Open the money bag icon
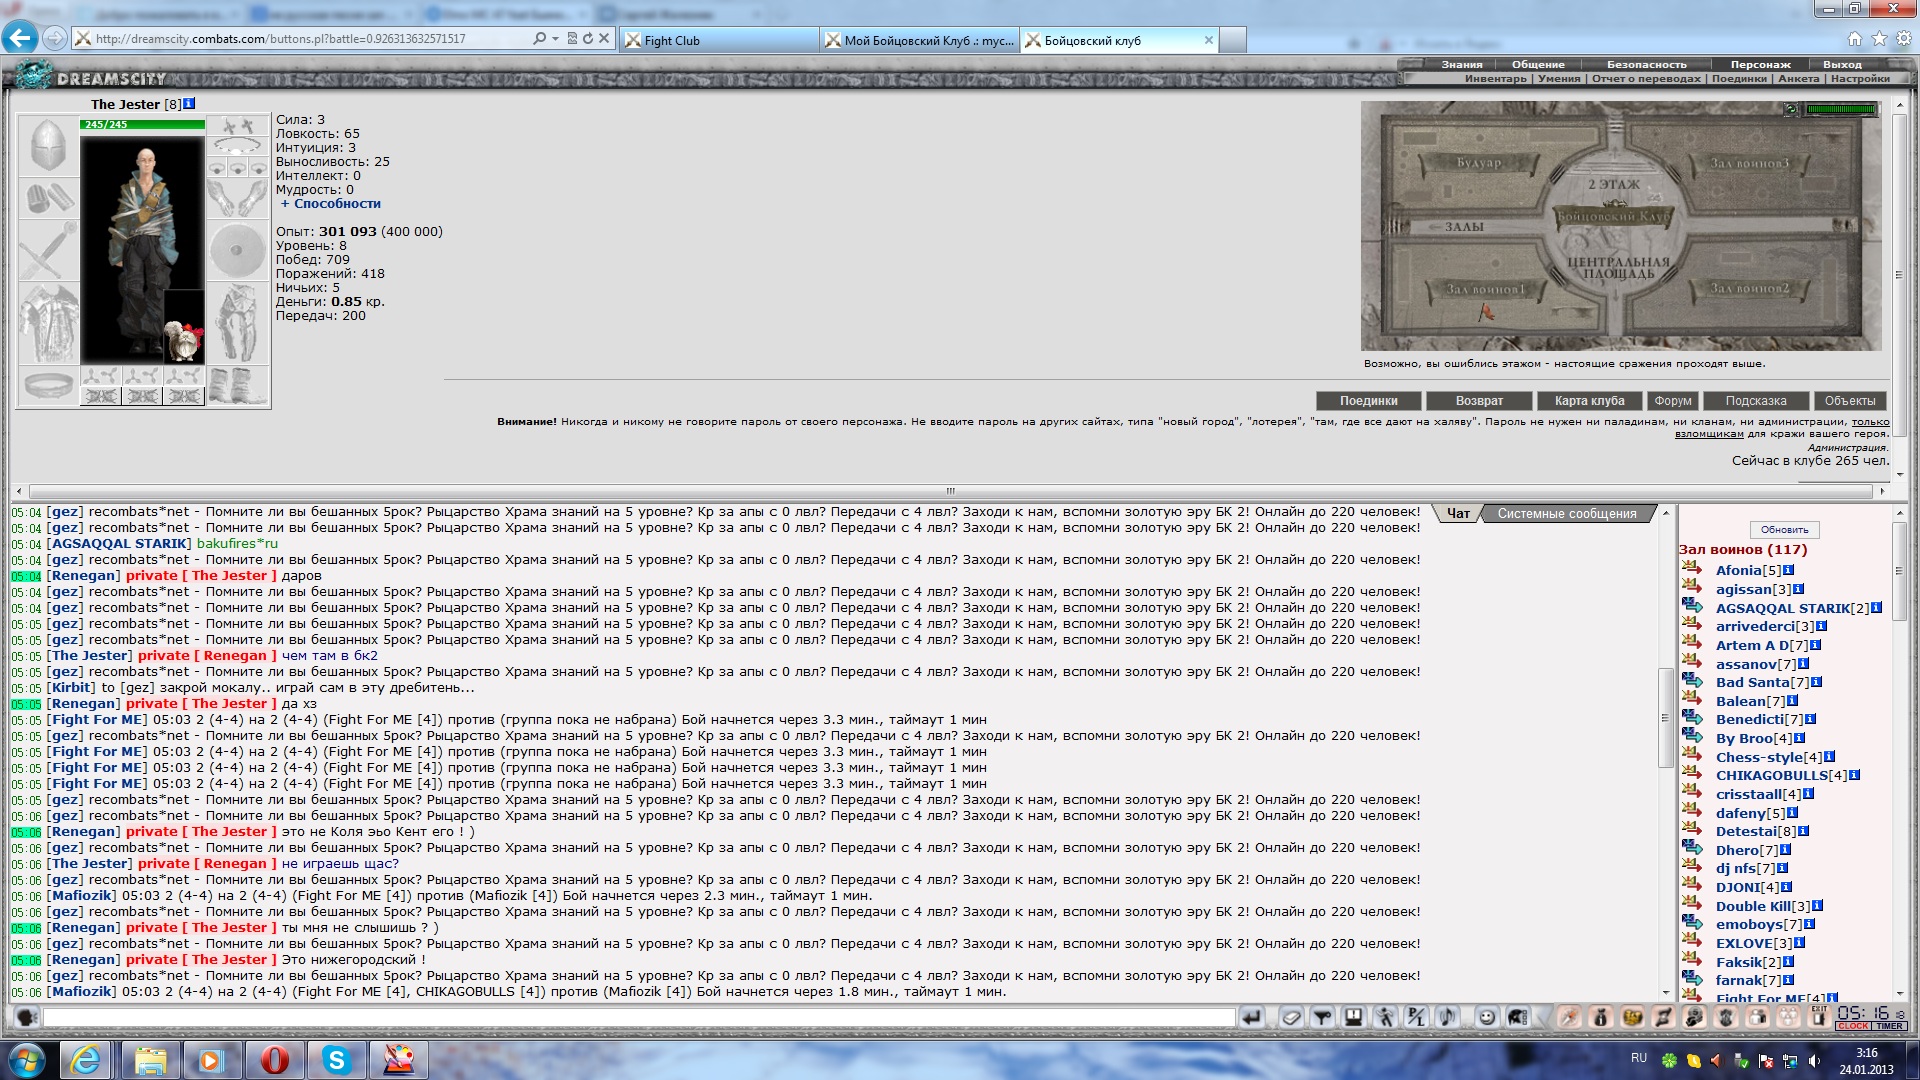This screenshot has width=1920, height=1080. point(1600,1017)
